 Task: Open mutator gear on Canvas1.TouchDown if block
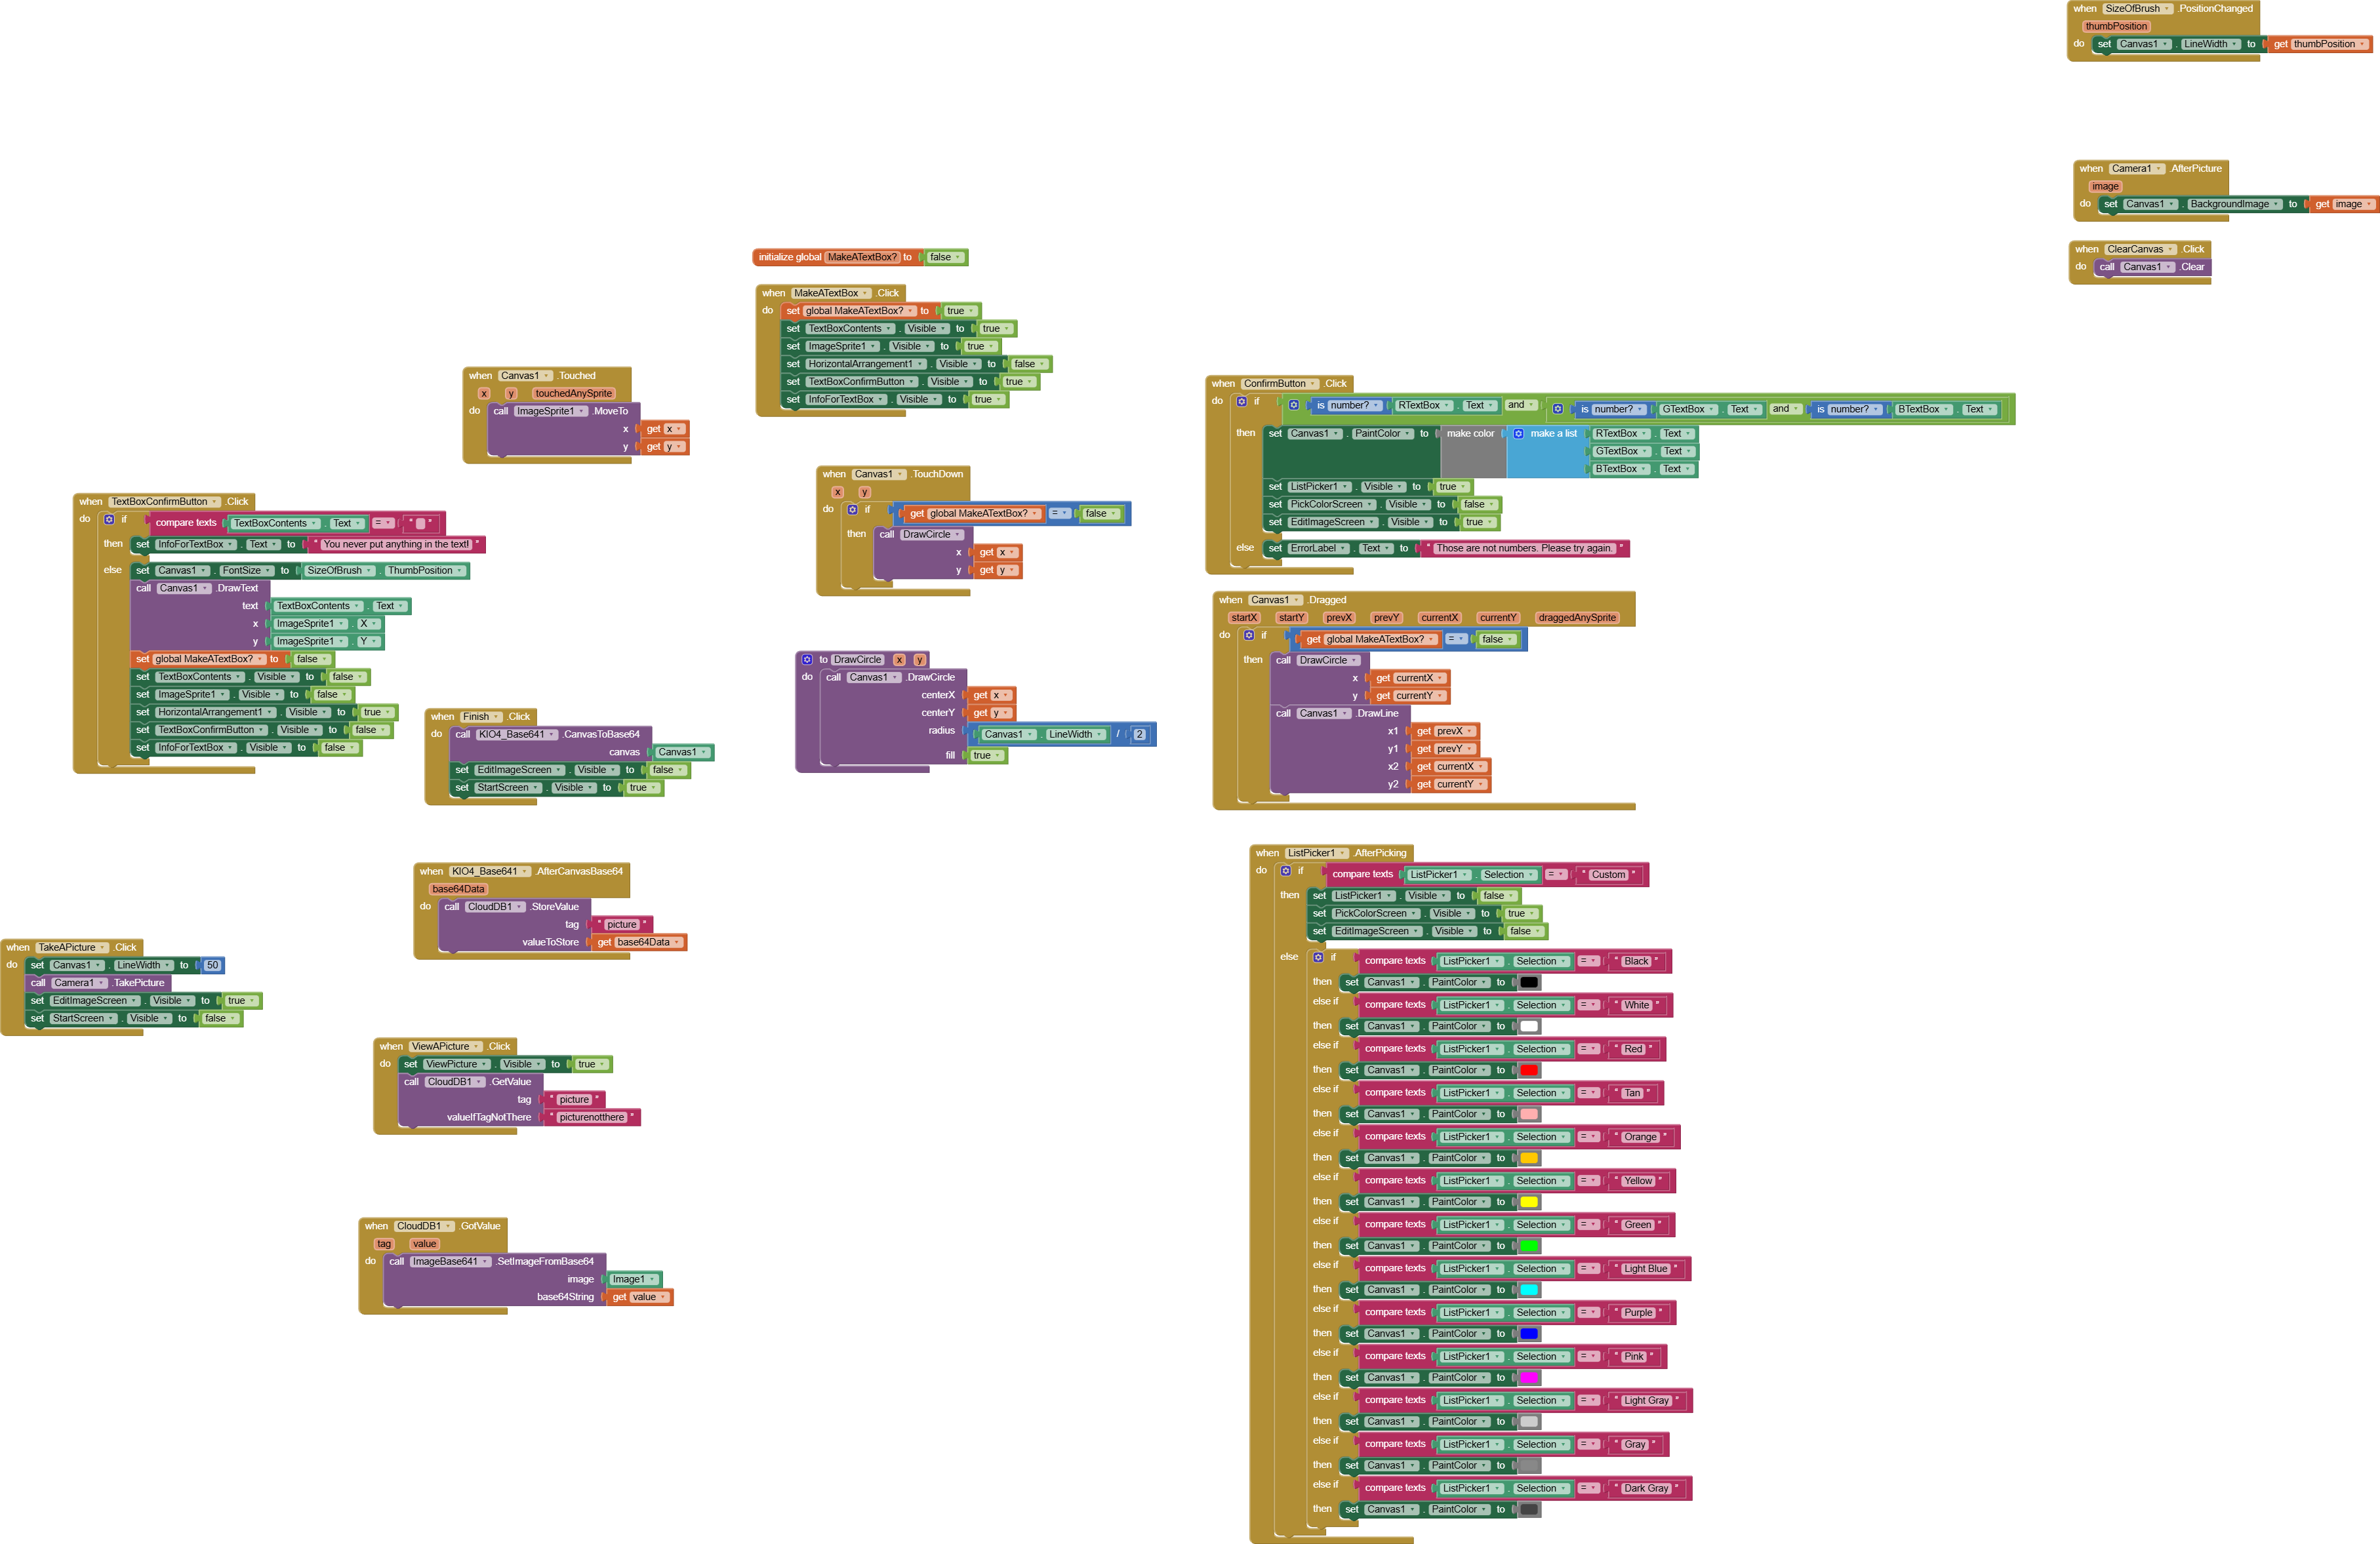tap(852, 510)
